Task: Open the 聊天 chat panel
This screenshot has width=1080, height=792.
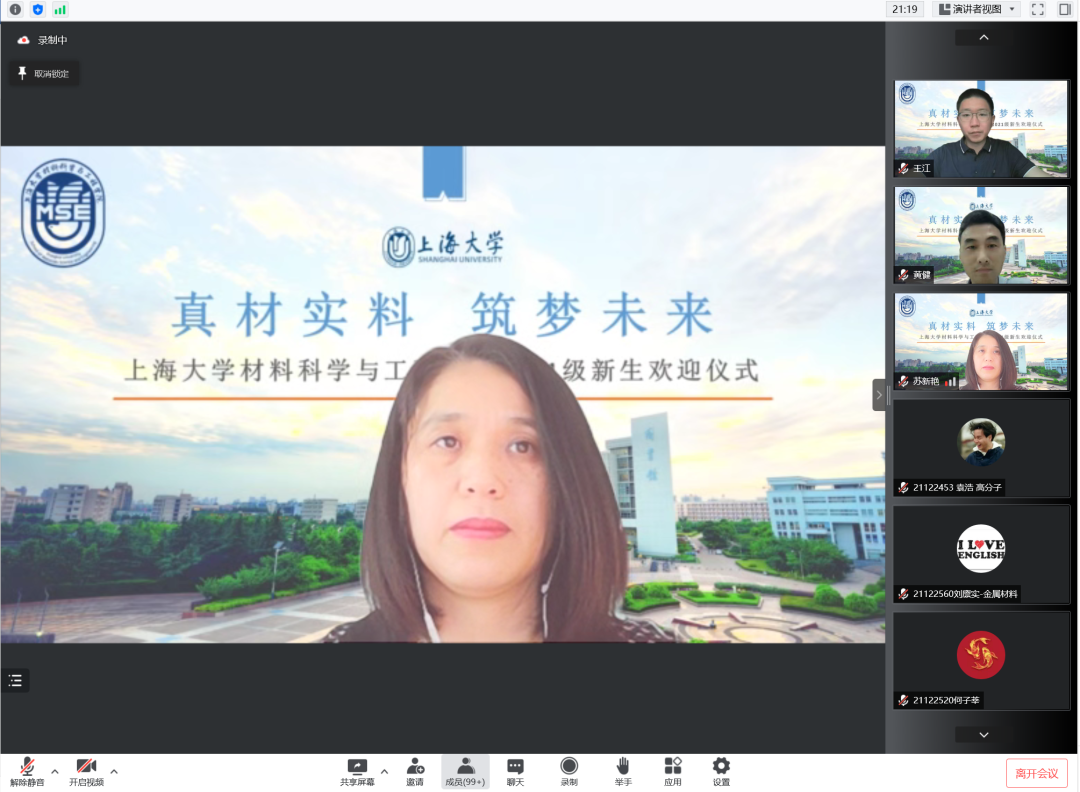Action: 515,771
